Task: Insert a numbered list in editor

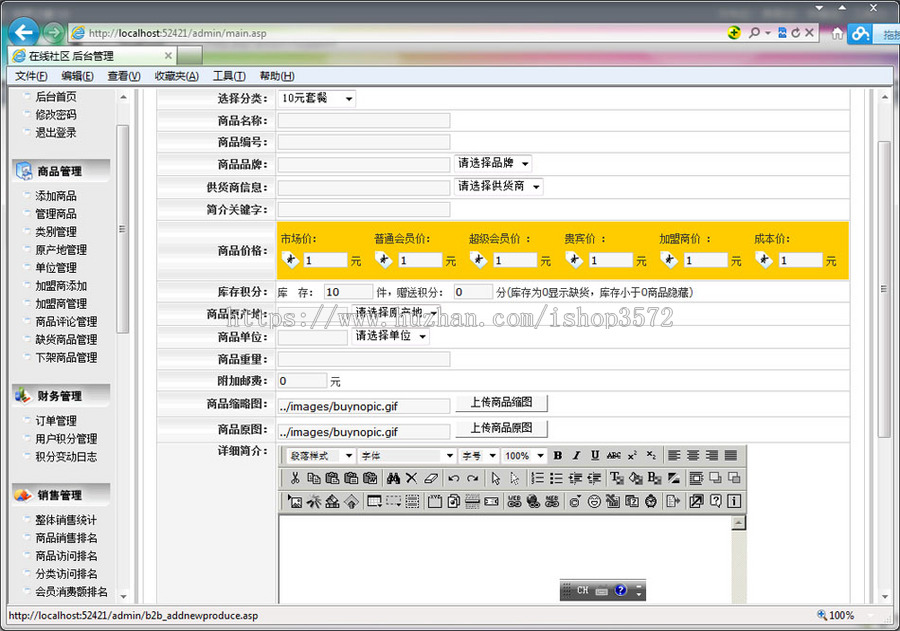Action: click(537, 478)
